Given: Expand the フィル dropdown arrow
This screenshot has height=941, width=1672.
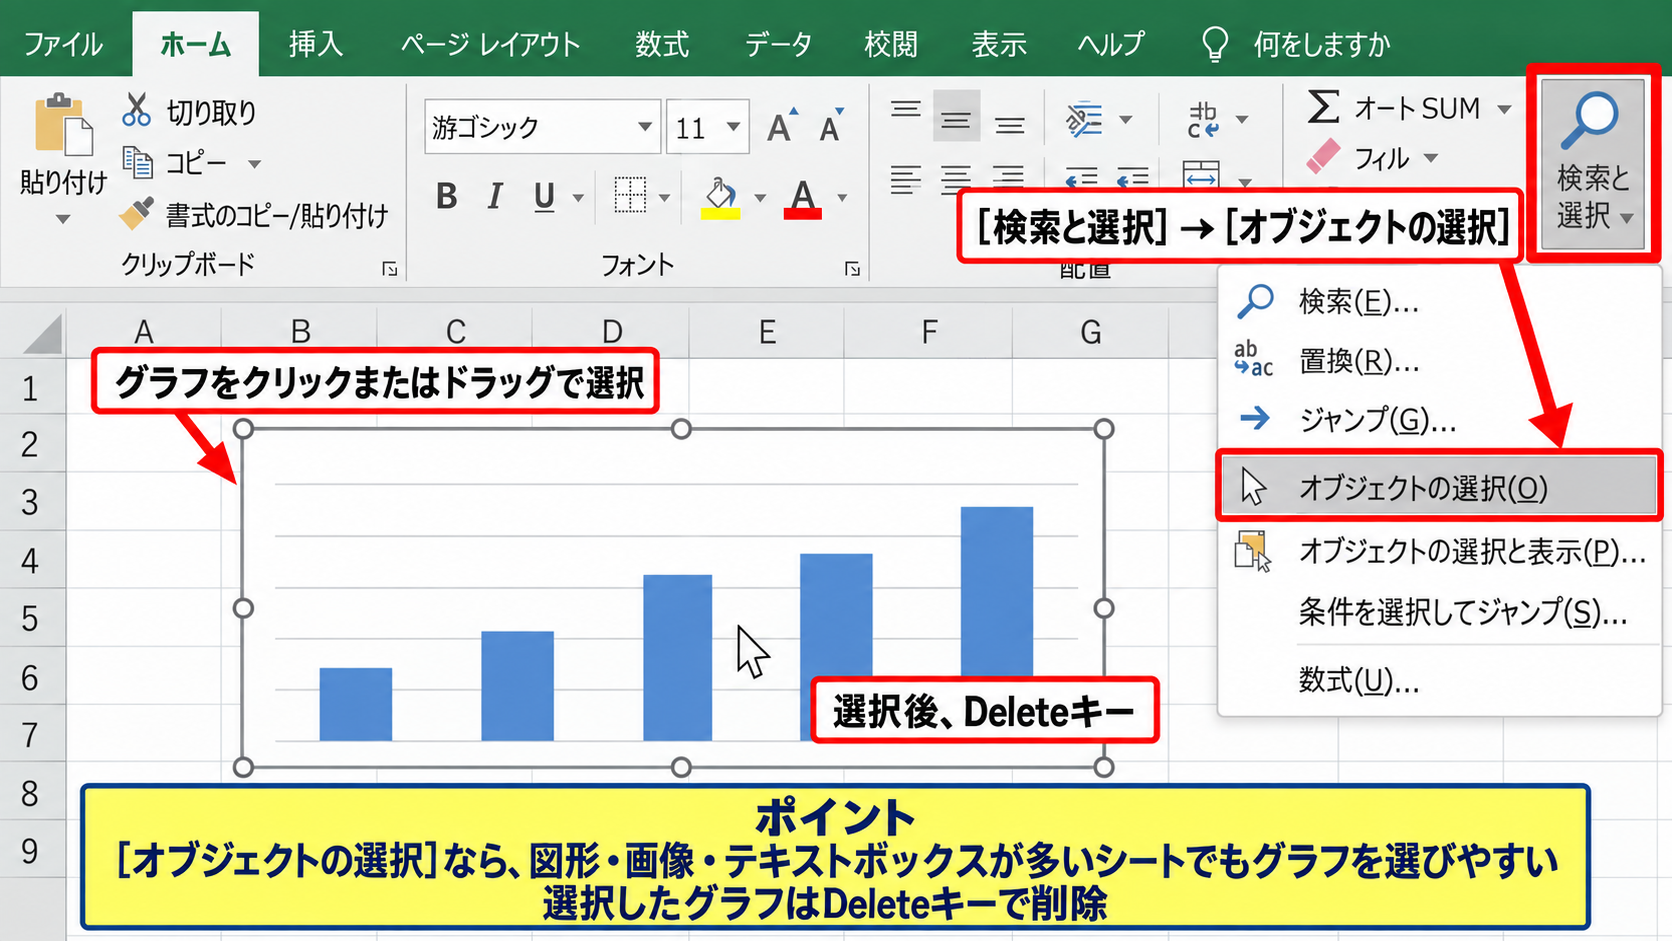Looking at the screenshot, I should (x=1431, y=158).
